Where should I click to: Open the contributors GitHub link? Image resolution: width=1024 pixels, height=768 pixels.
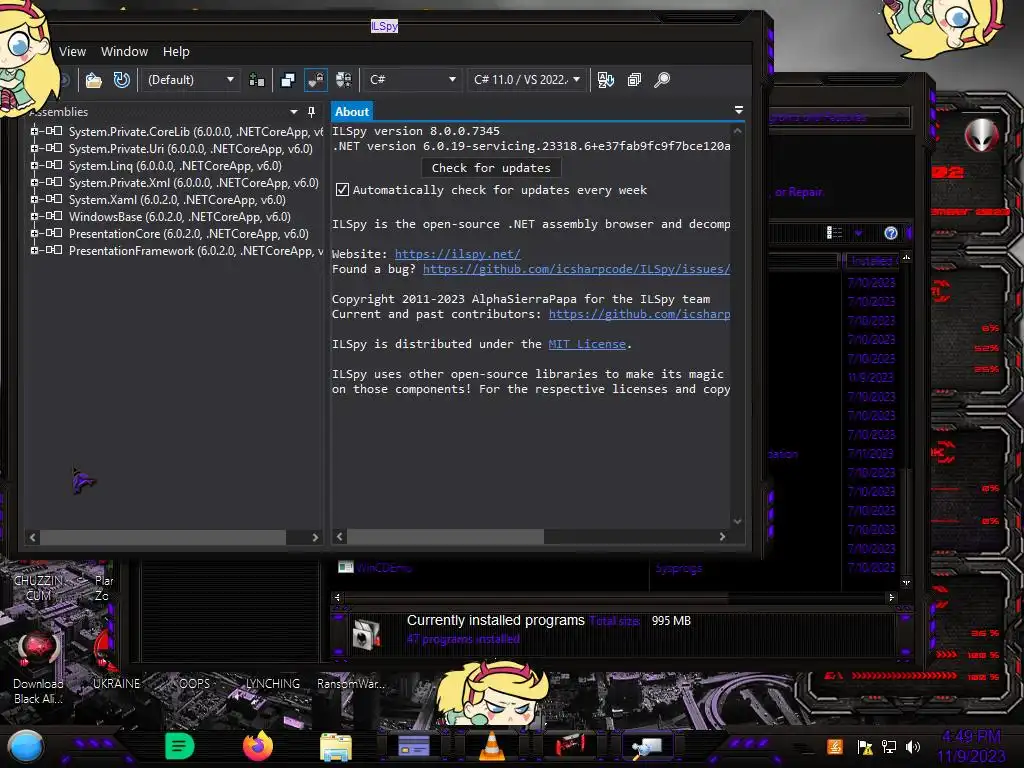coord(639,314)
